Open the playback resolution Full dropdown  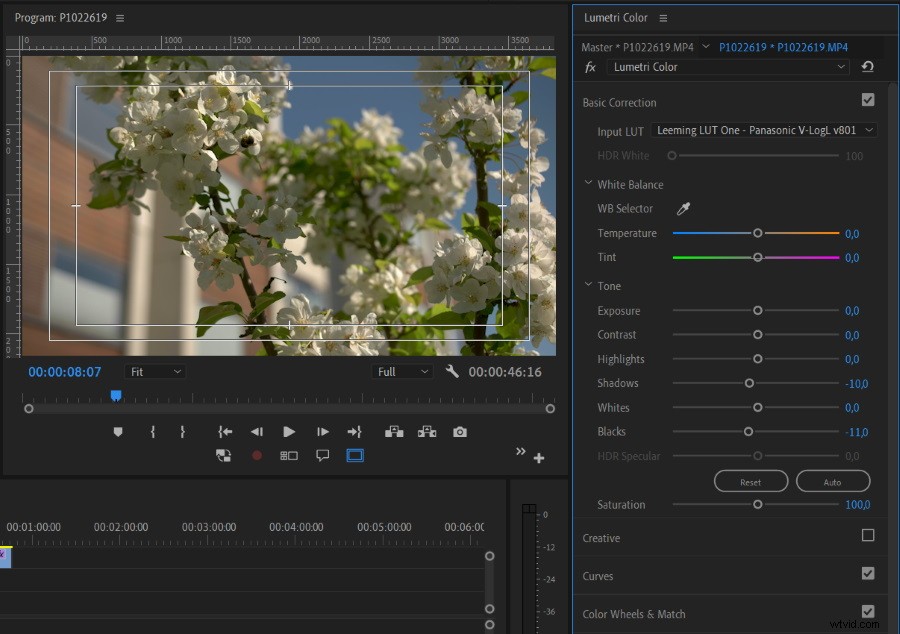coord(401,371)
